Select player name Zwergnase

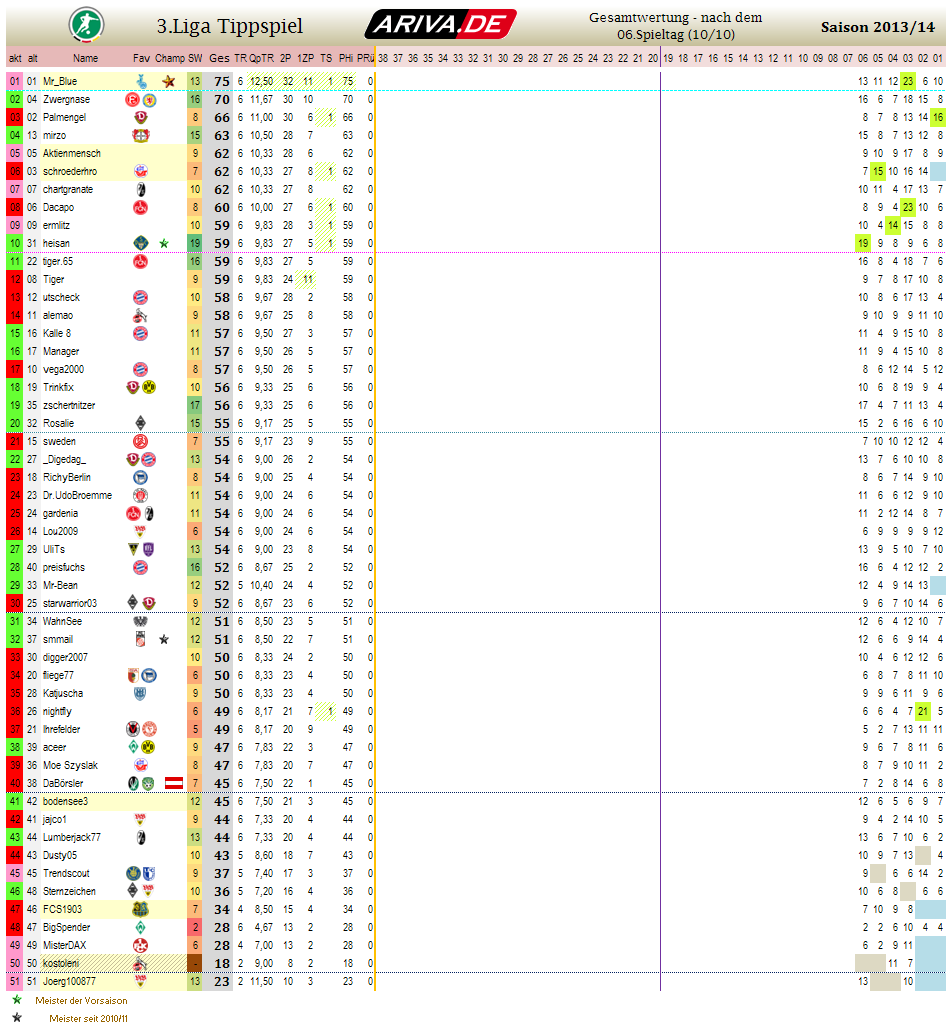point(66,99)
